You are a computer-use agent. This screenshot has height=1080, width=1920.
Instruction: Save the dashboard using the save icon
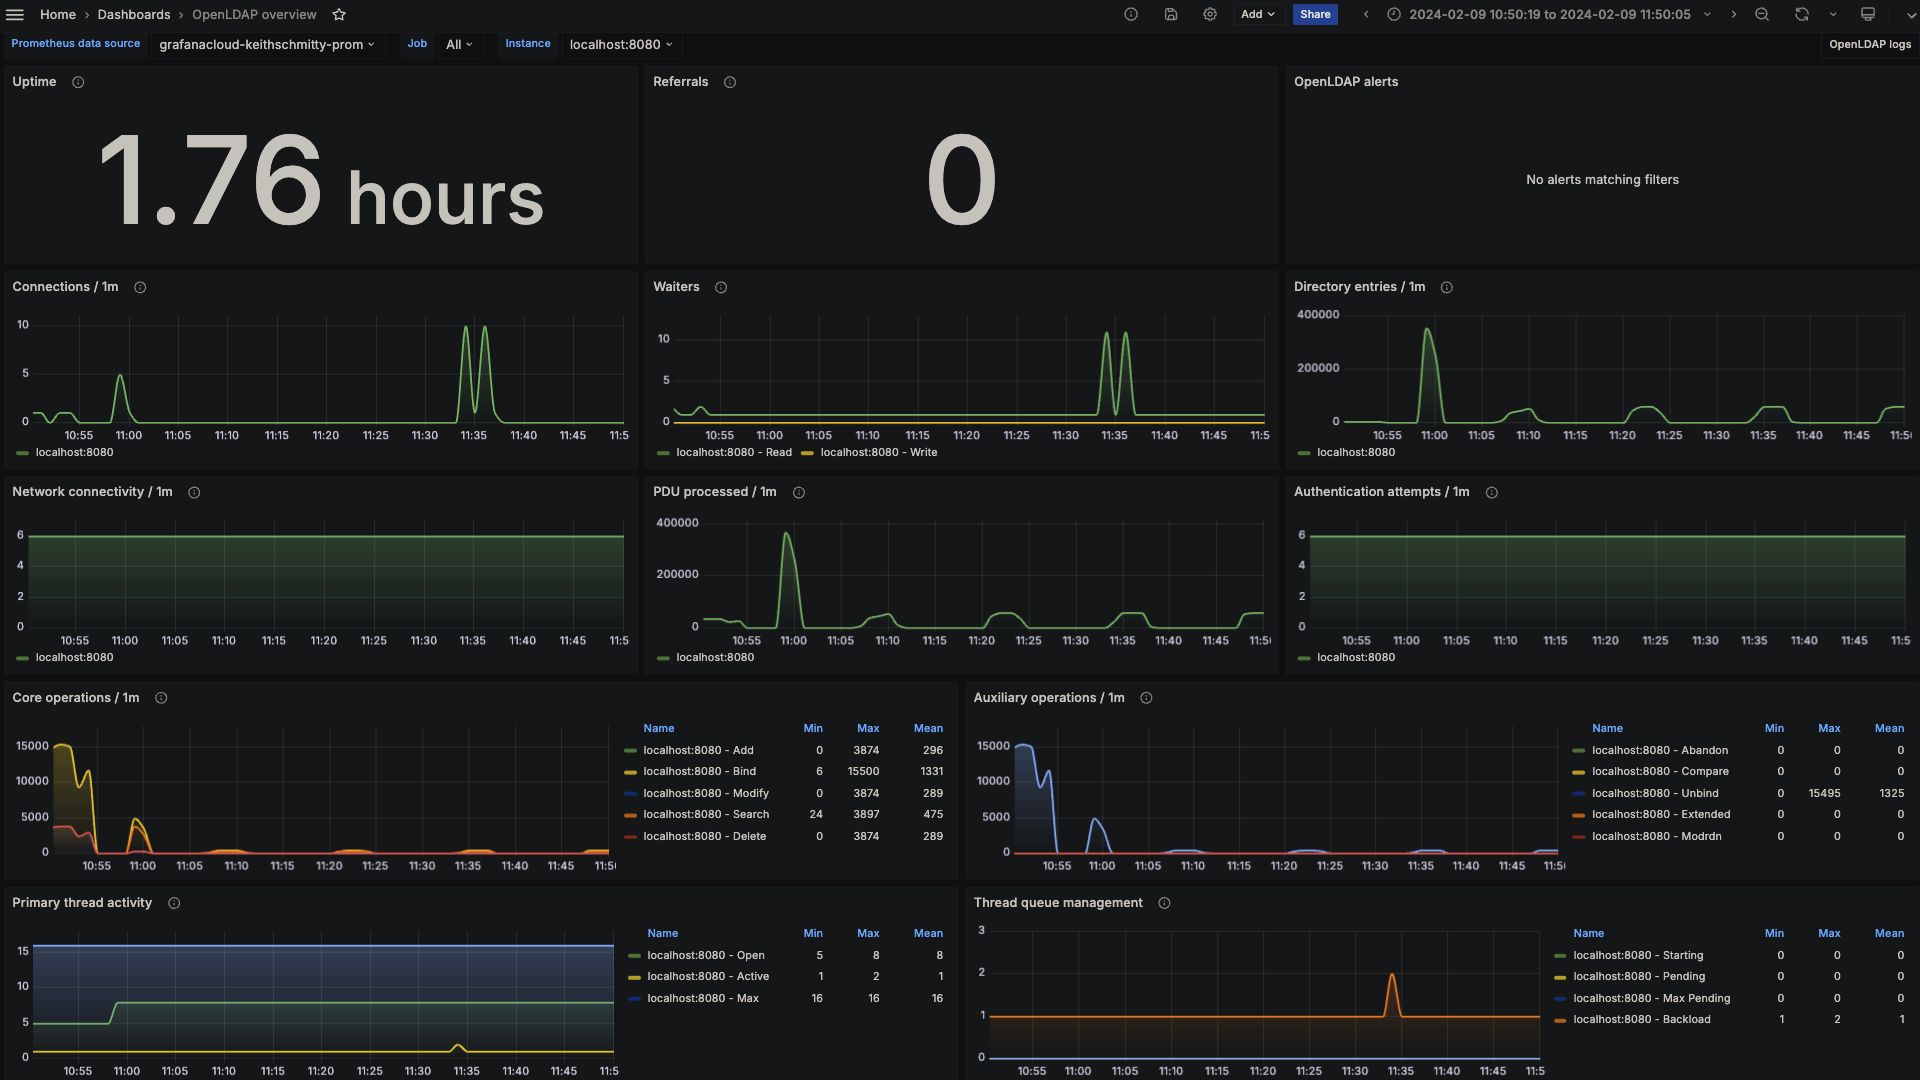1170,14
